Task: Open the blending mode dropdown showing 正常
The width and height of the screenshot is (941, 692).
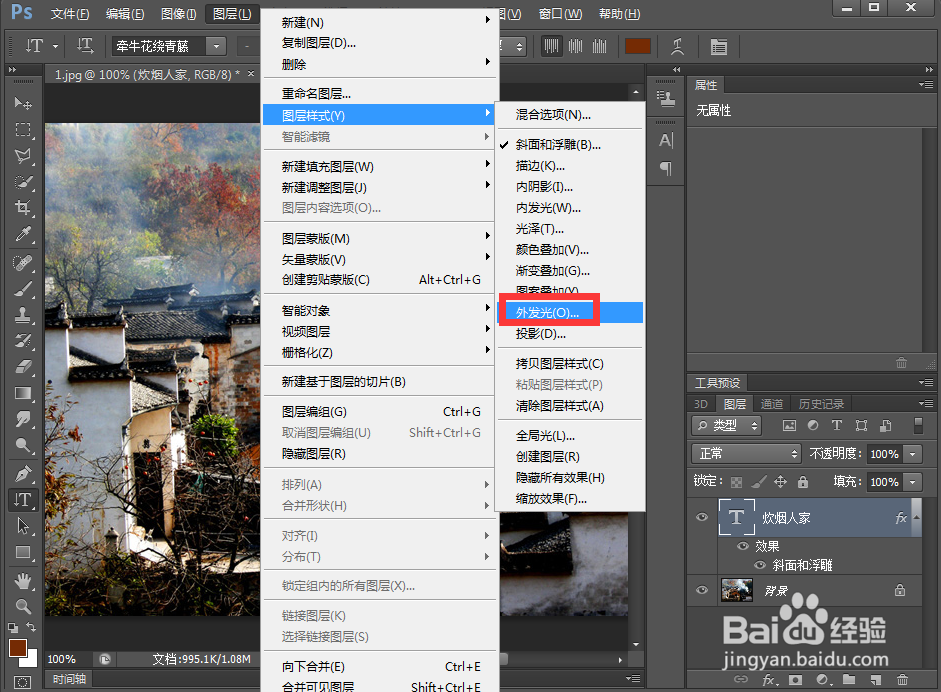Action: (x=745, y=453)
